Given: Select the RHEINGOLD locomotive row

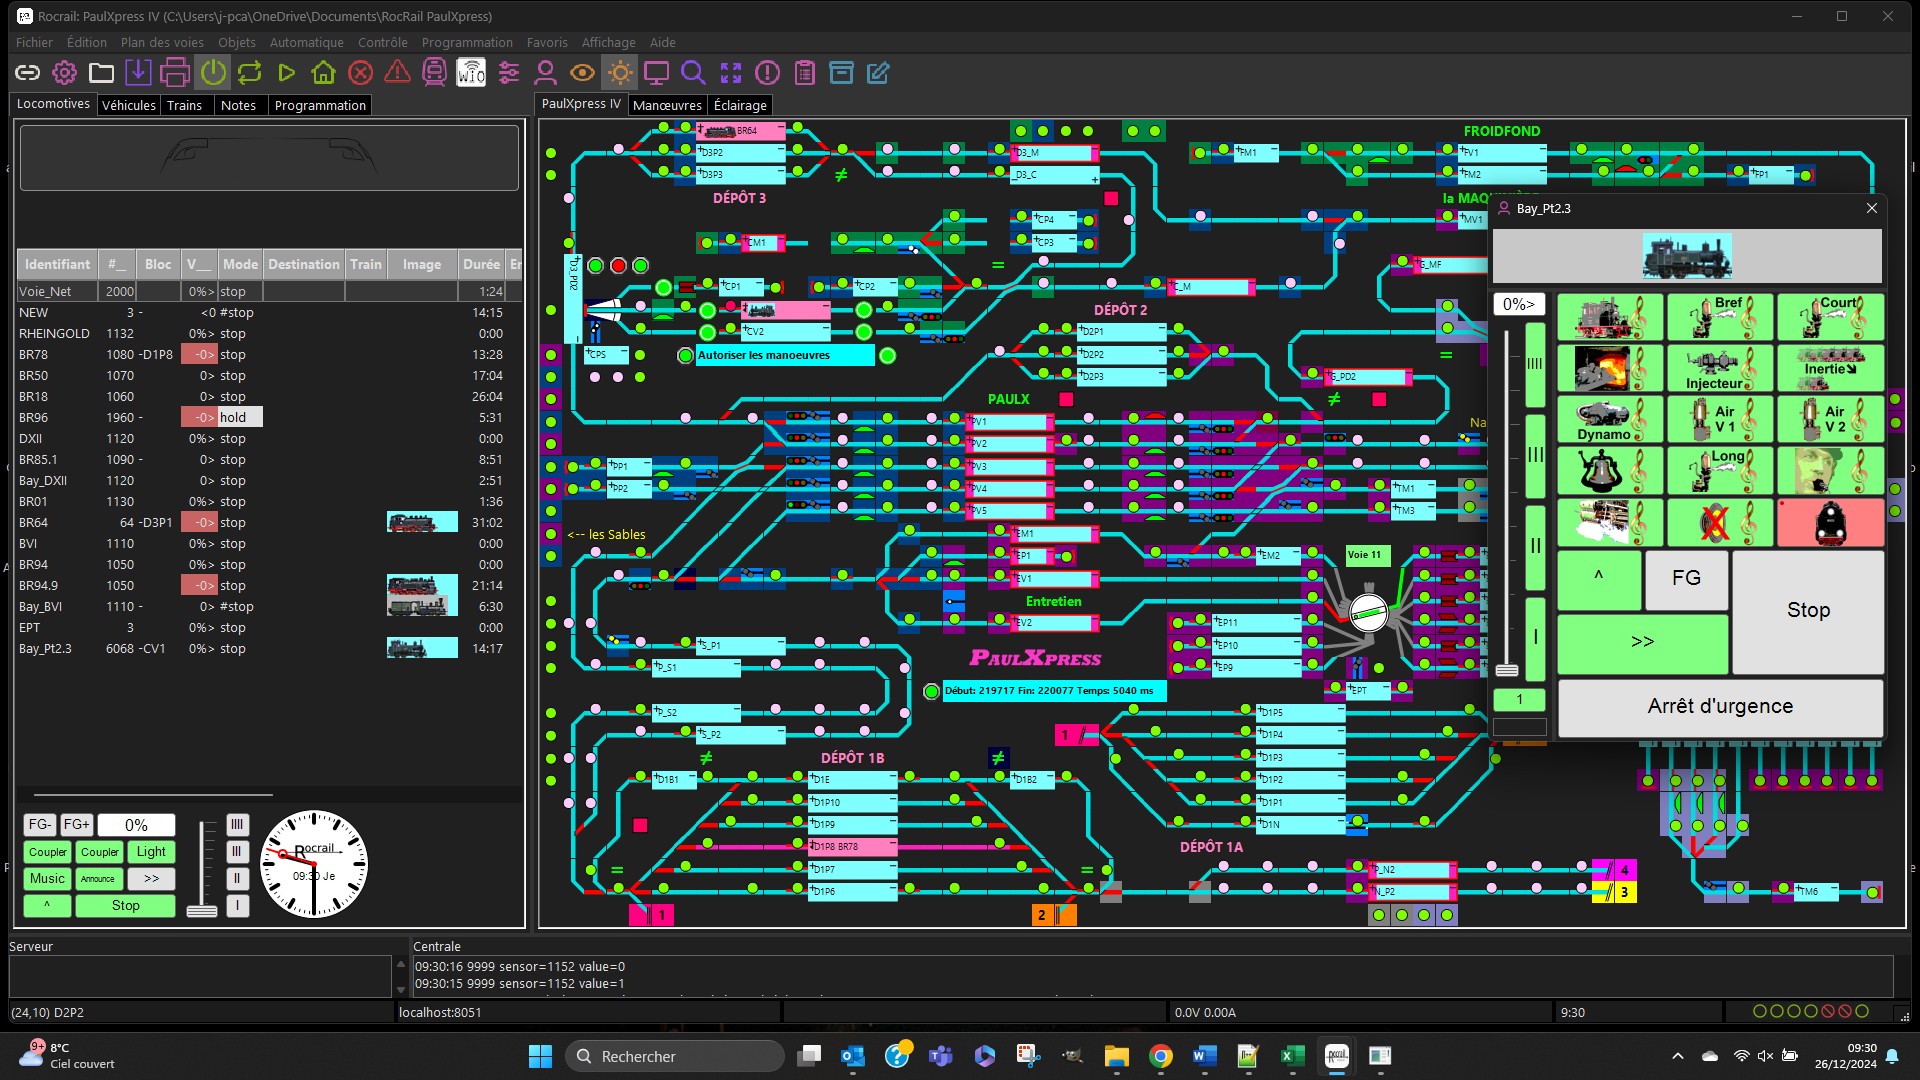Looking at the screenshot, I should (x=268, y=334).
